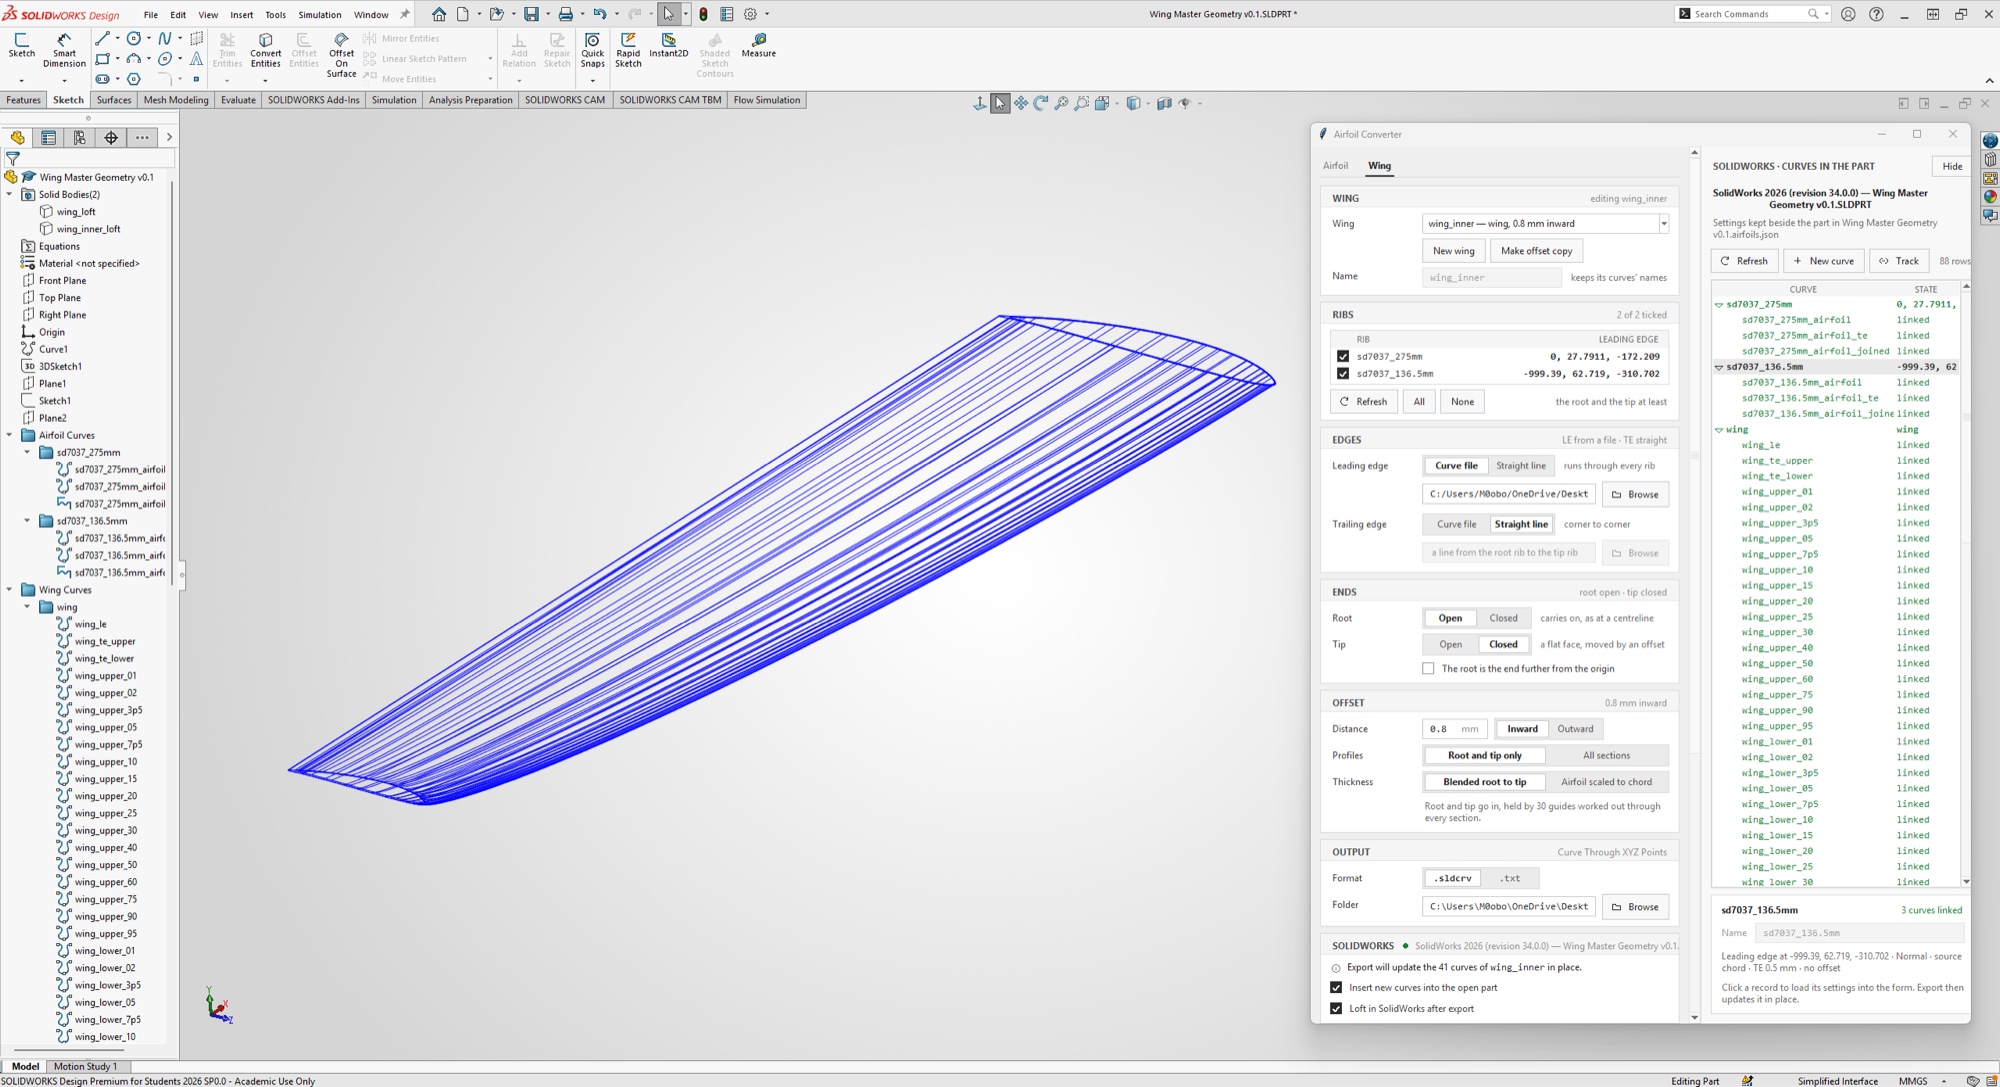Set Leading edge to Straight line

click(x=1520, y=466)
